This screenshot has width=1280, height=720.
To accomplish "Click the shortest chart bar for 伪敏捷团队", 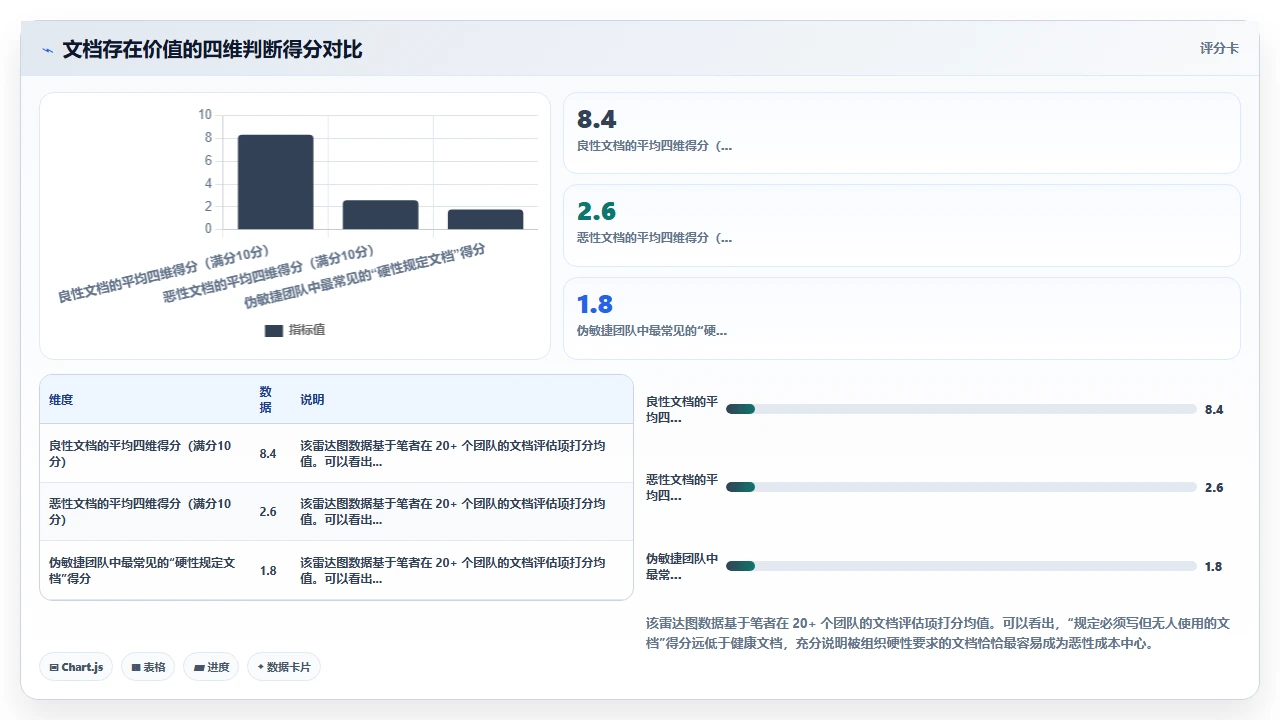I will click(x=485, y=219).
